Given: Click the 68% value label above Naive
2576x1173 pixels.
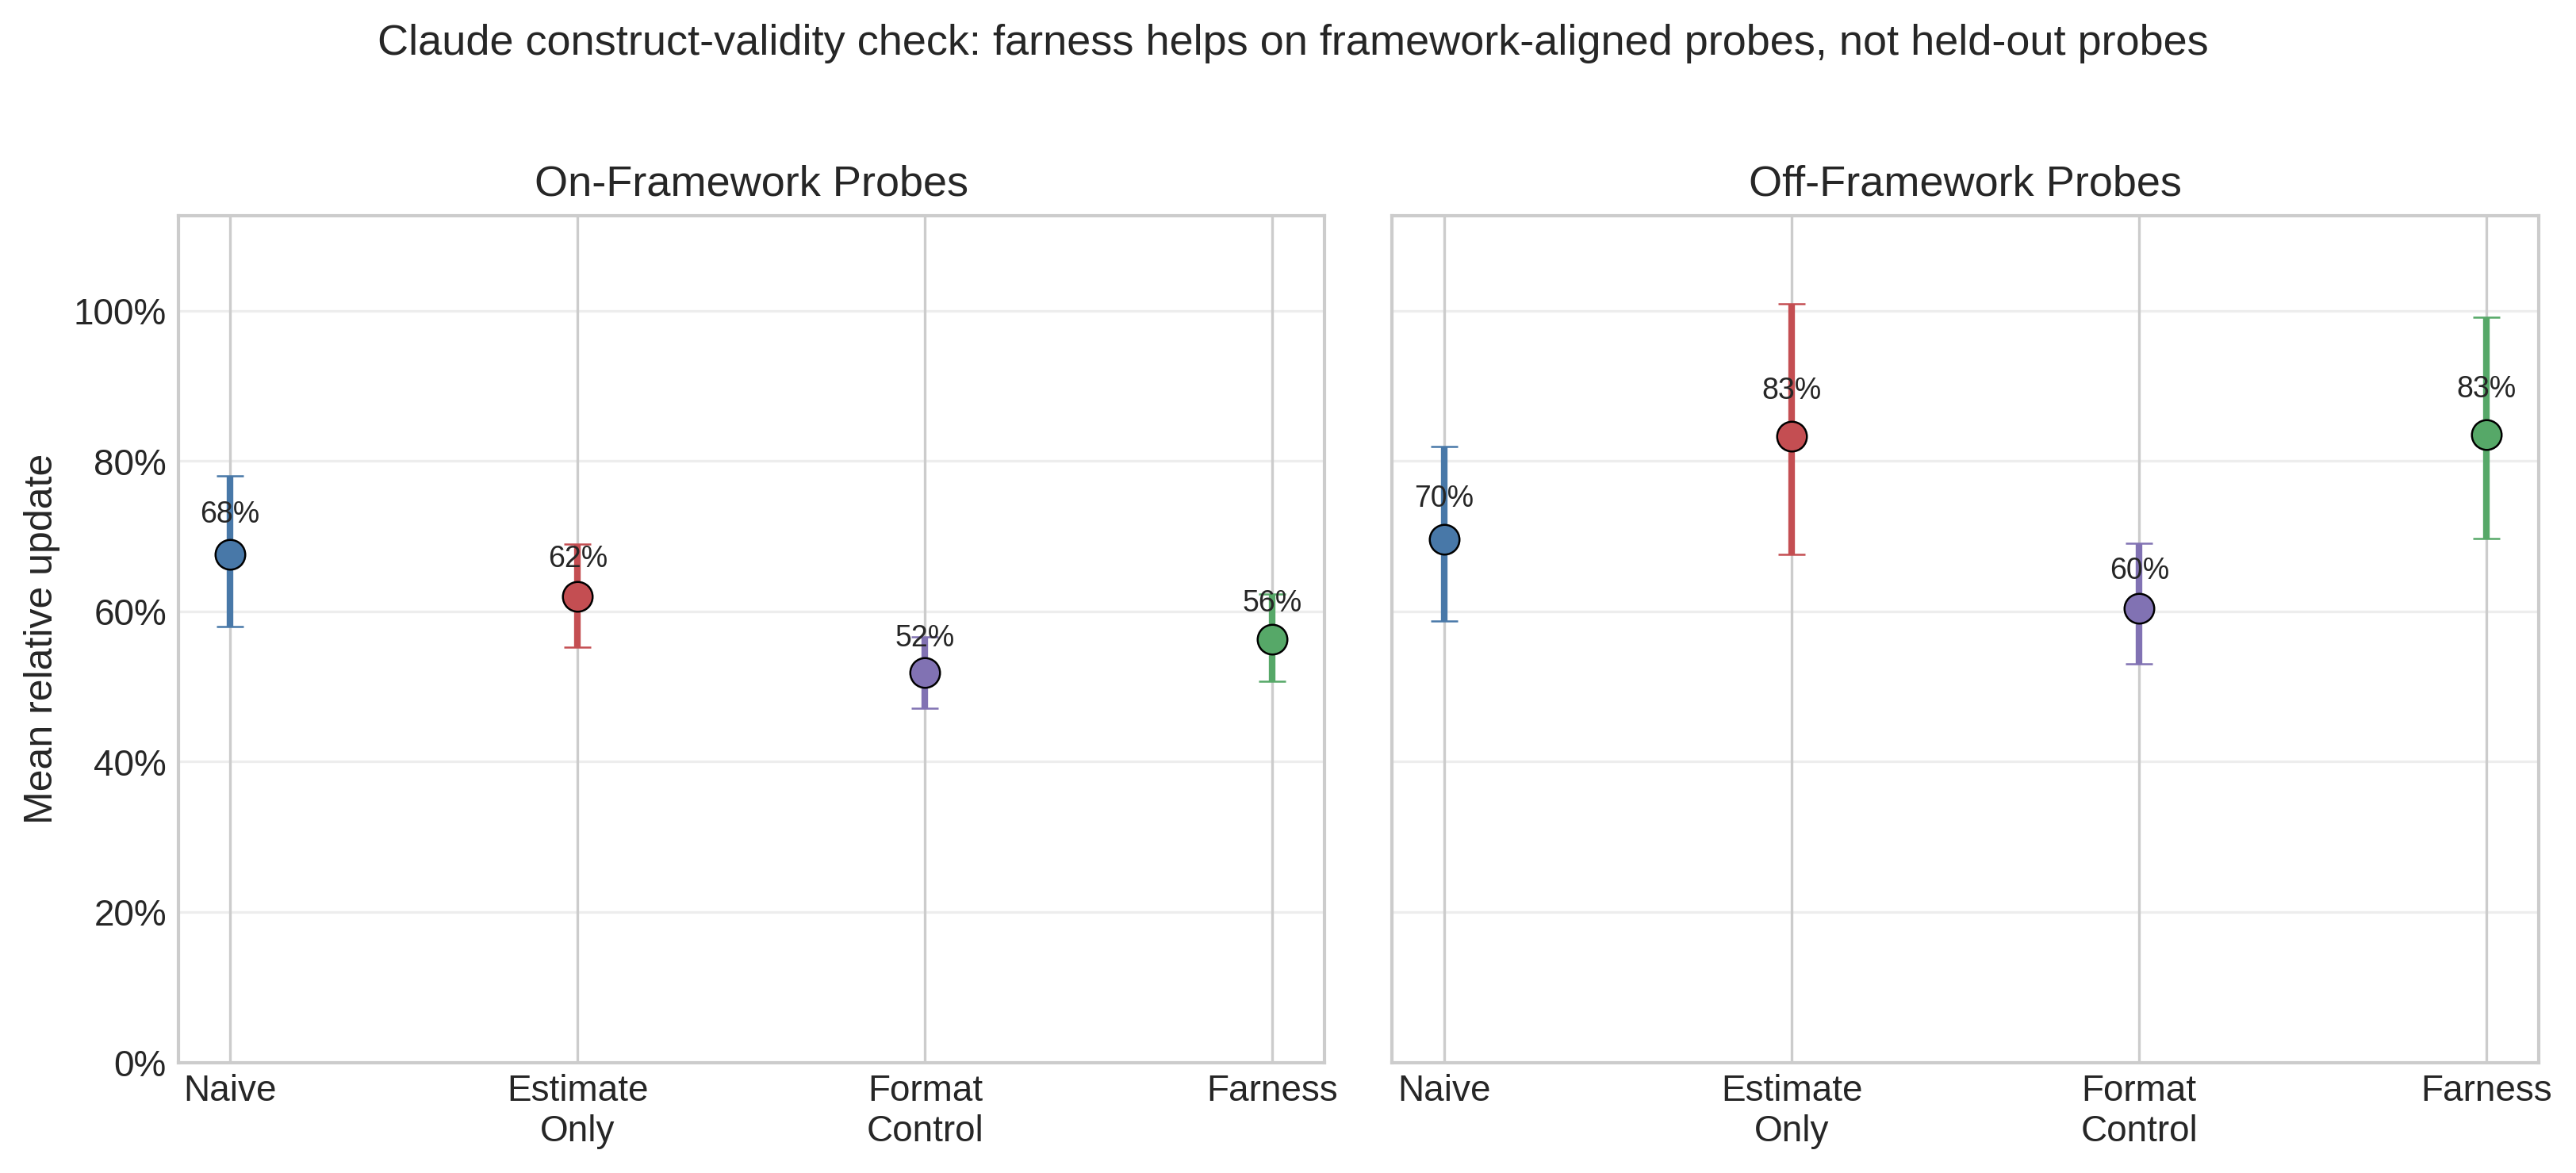Looking at the screenshot, I should click(x=230, y=512).
